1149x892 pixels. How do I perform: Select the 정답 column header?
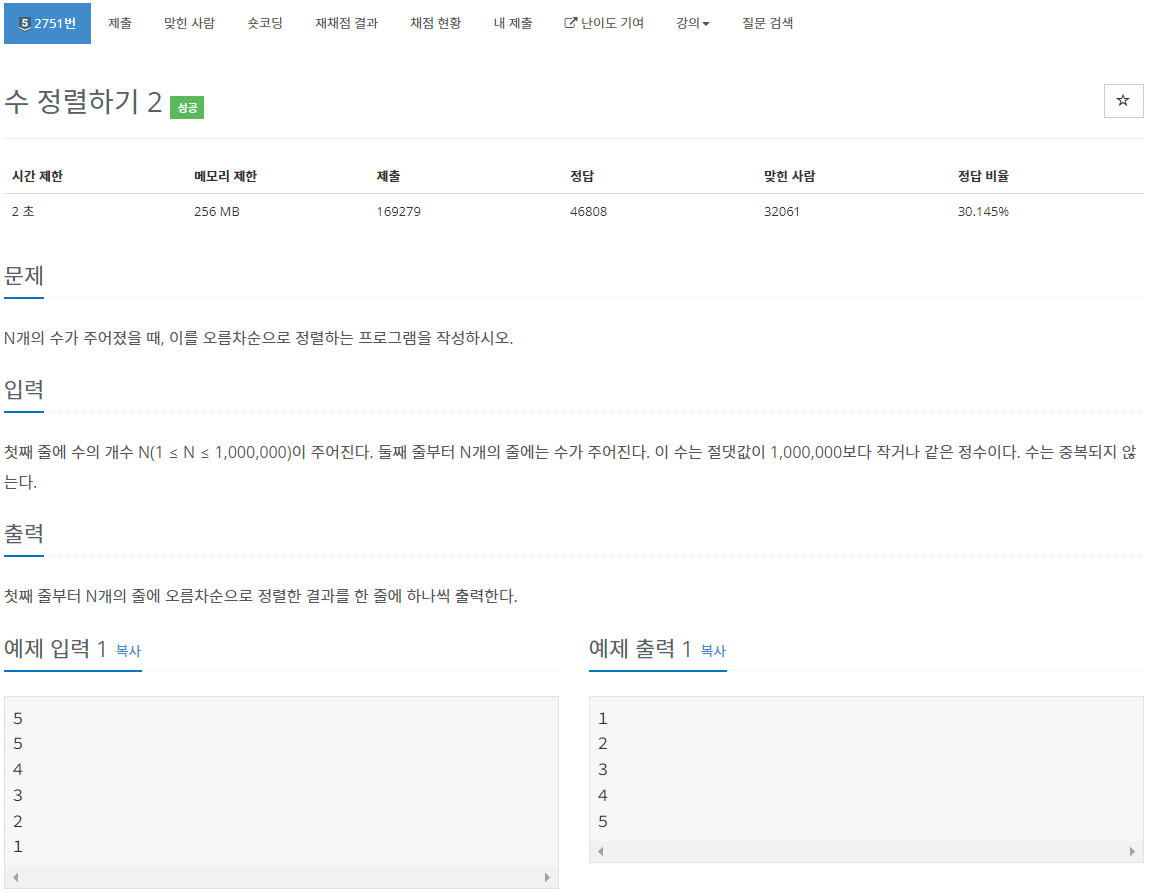click(x=582, y=176)
